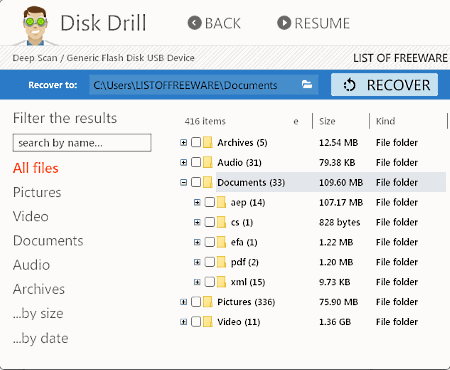Click the Archives folder icon
450x370 pixels.
click(208, 142)
